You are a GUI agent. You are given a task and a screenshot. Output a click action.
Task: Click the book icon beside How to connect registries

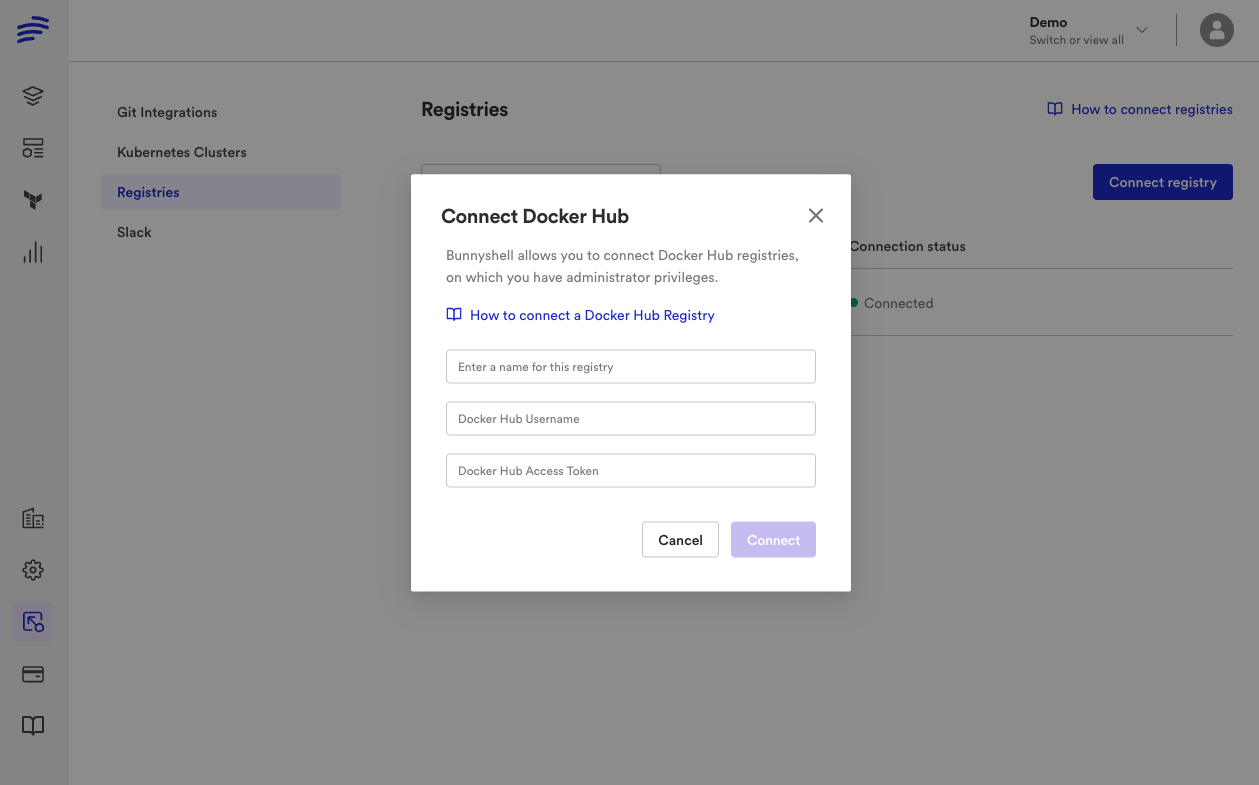tap(1055, 109)
